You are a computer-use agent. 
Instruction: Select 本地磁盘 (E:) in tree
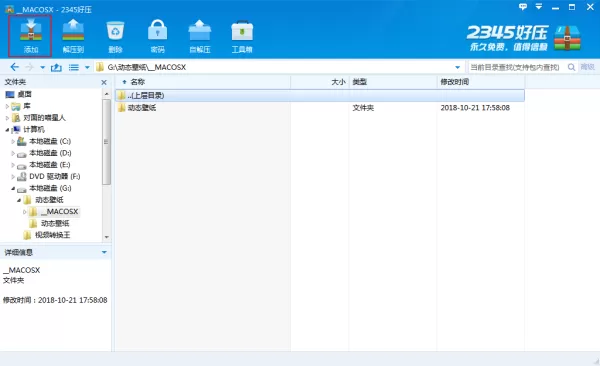click(49, 165)
